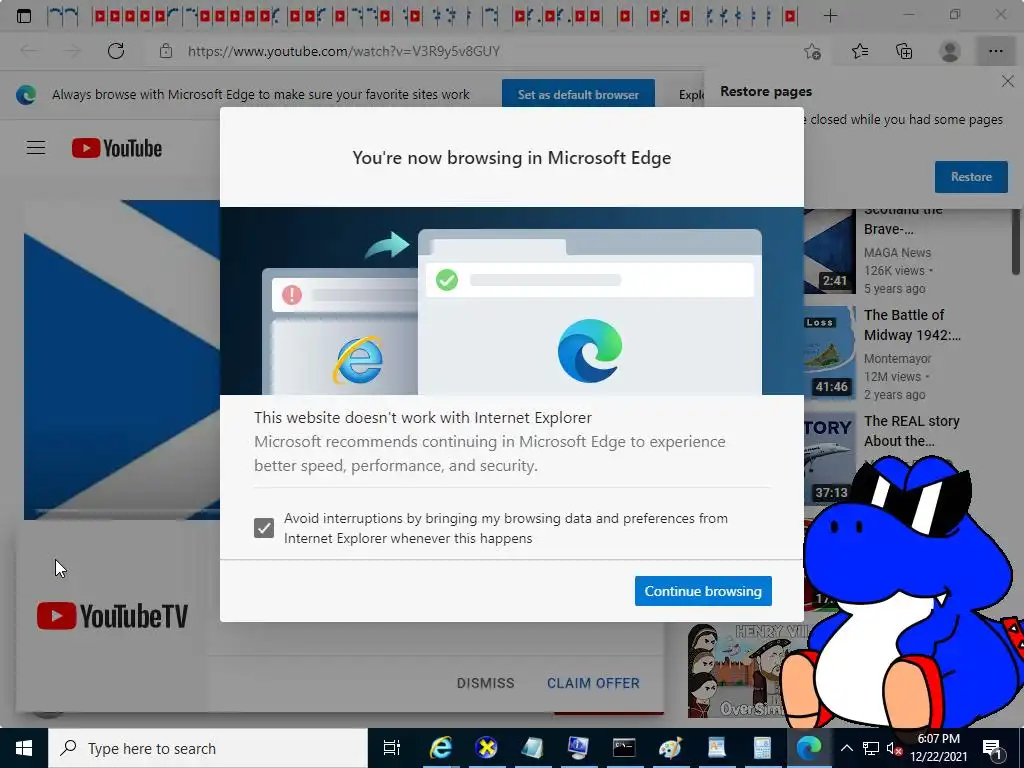Screen dimensions: 1024x768
Task: Close the Restore pages popup
Action: [1007, 81]
